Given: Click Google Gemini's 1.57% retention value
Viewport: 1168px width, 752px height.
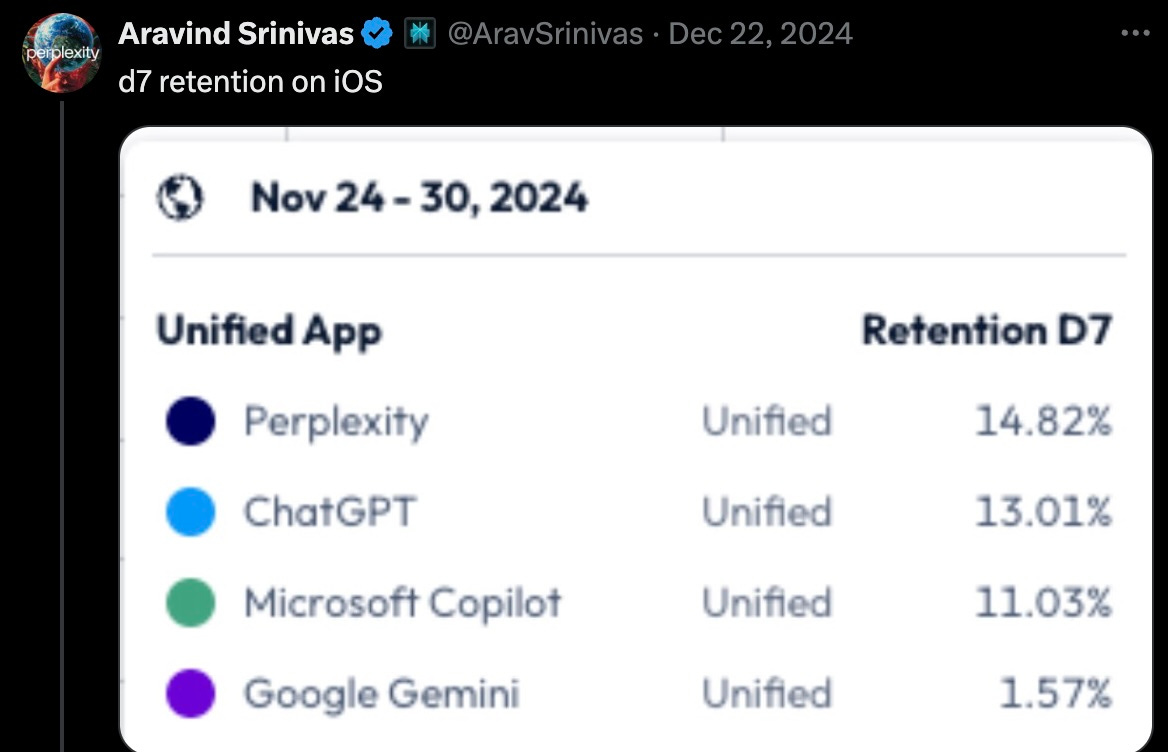Looking at the screenshot, I should pyautogui.click(x=1056, y=694).
